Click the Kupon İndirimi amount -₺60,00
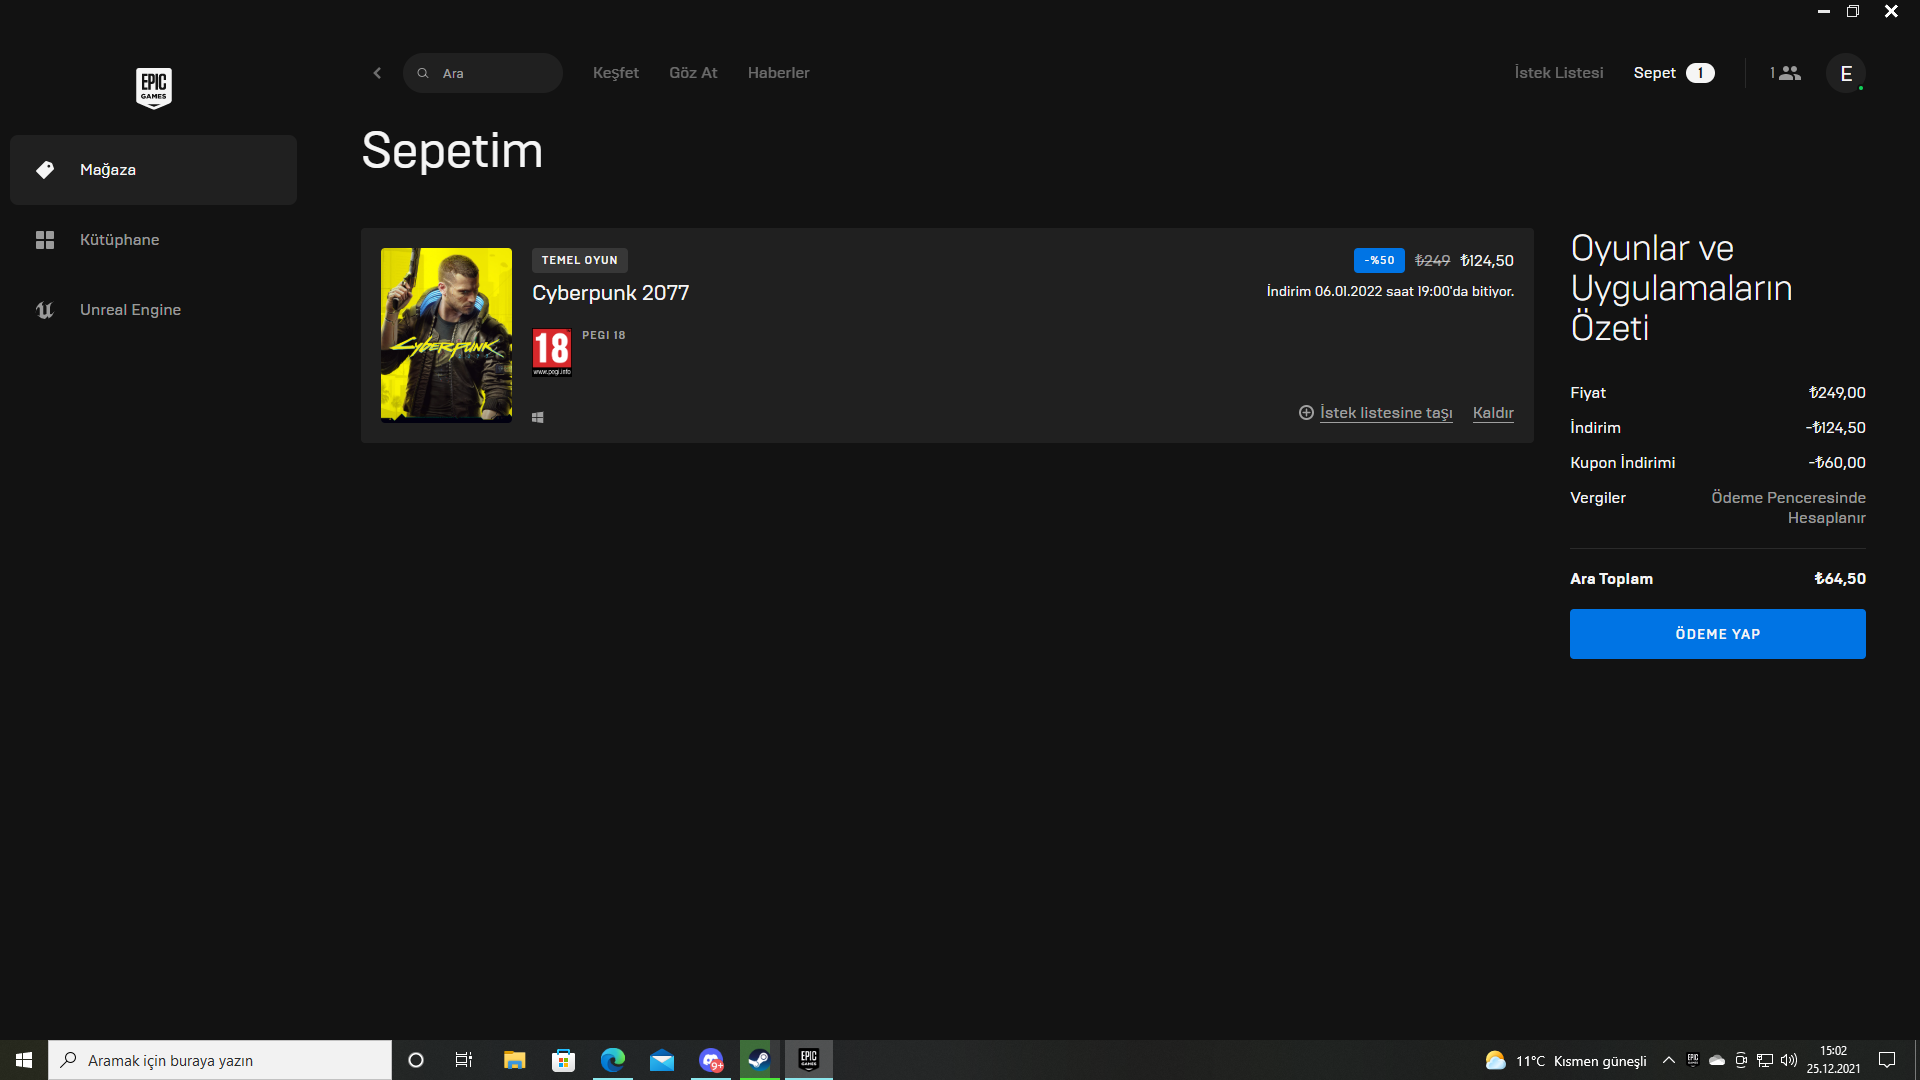This screenshot has width=1920, height=1080. click(x=1837, y=463)
